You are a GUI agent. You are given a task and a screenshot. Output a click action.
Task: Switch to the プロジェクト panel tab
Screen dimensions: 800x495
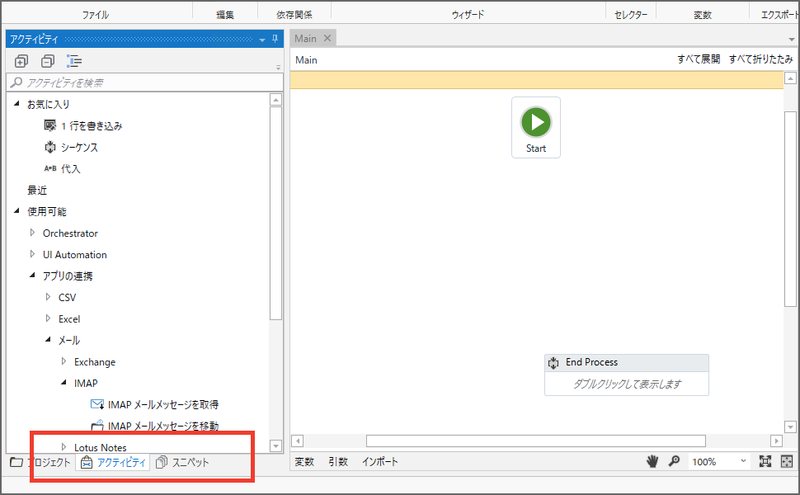pos(40,462)
